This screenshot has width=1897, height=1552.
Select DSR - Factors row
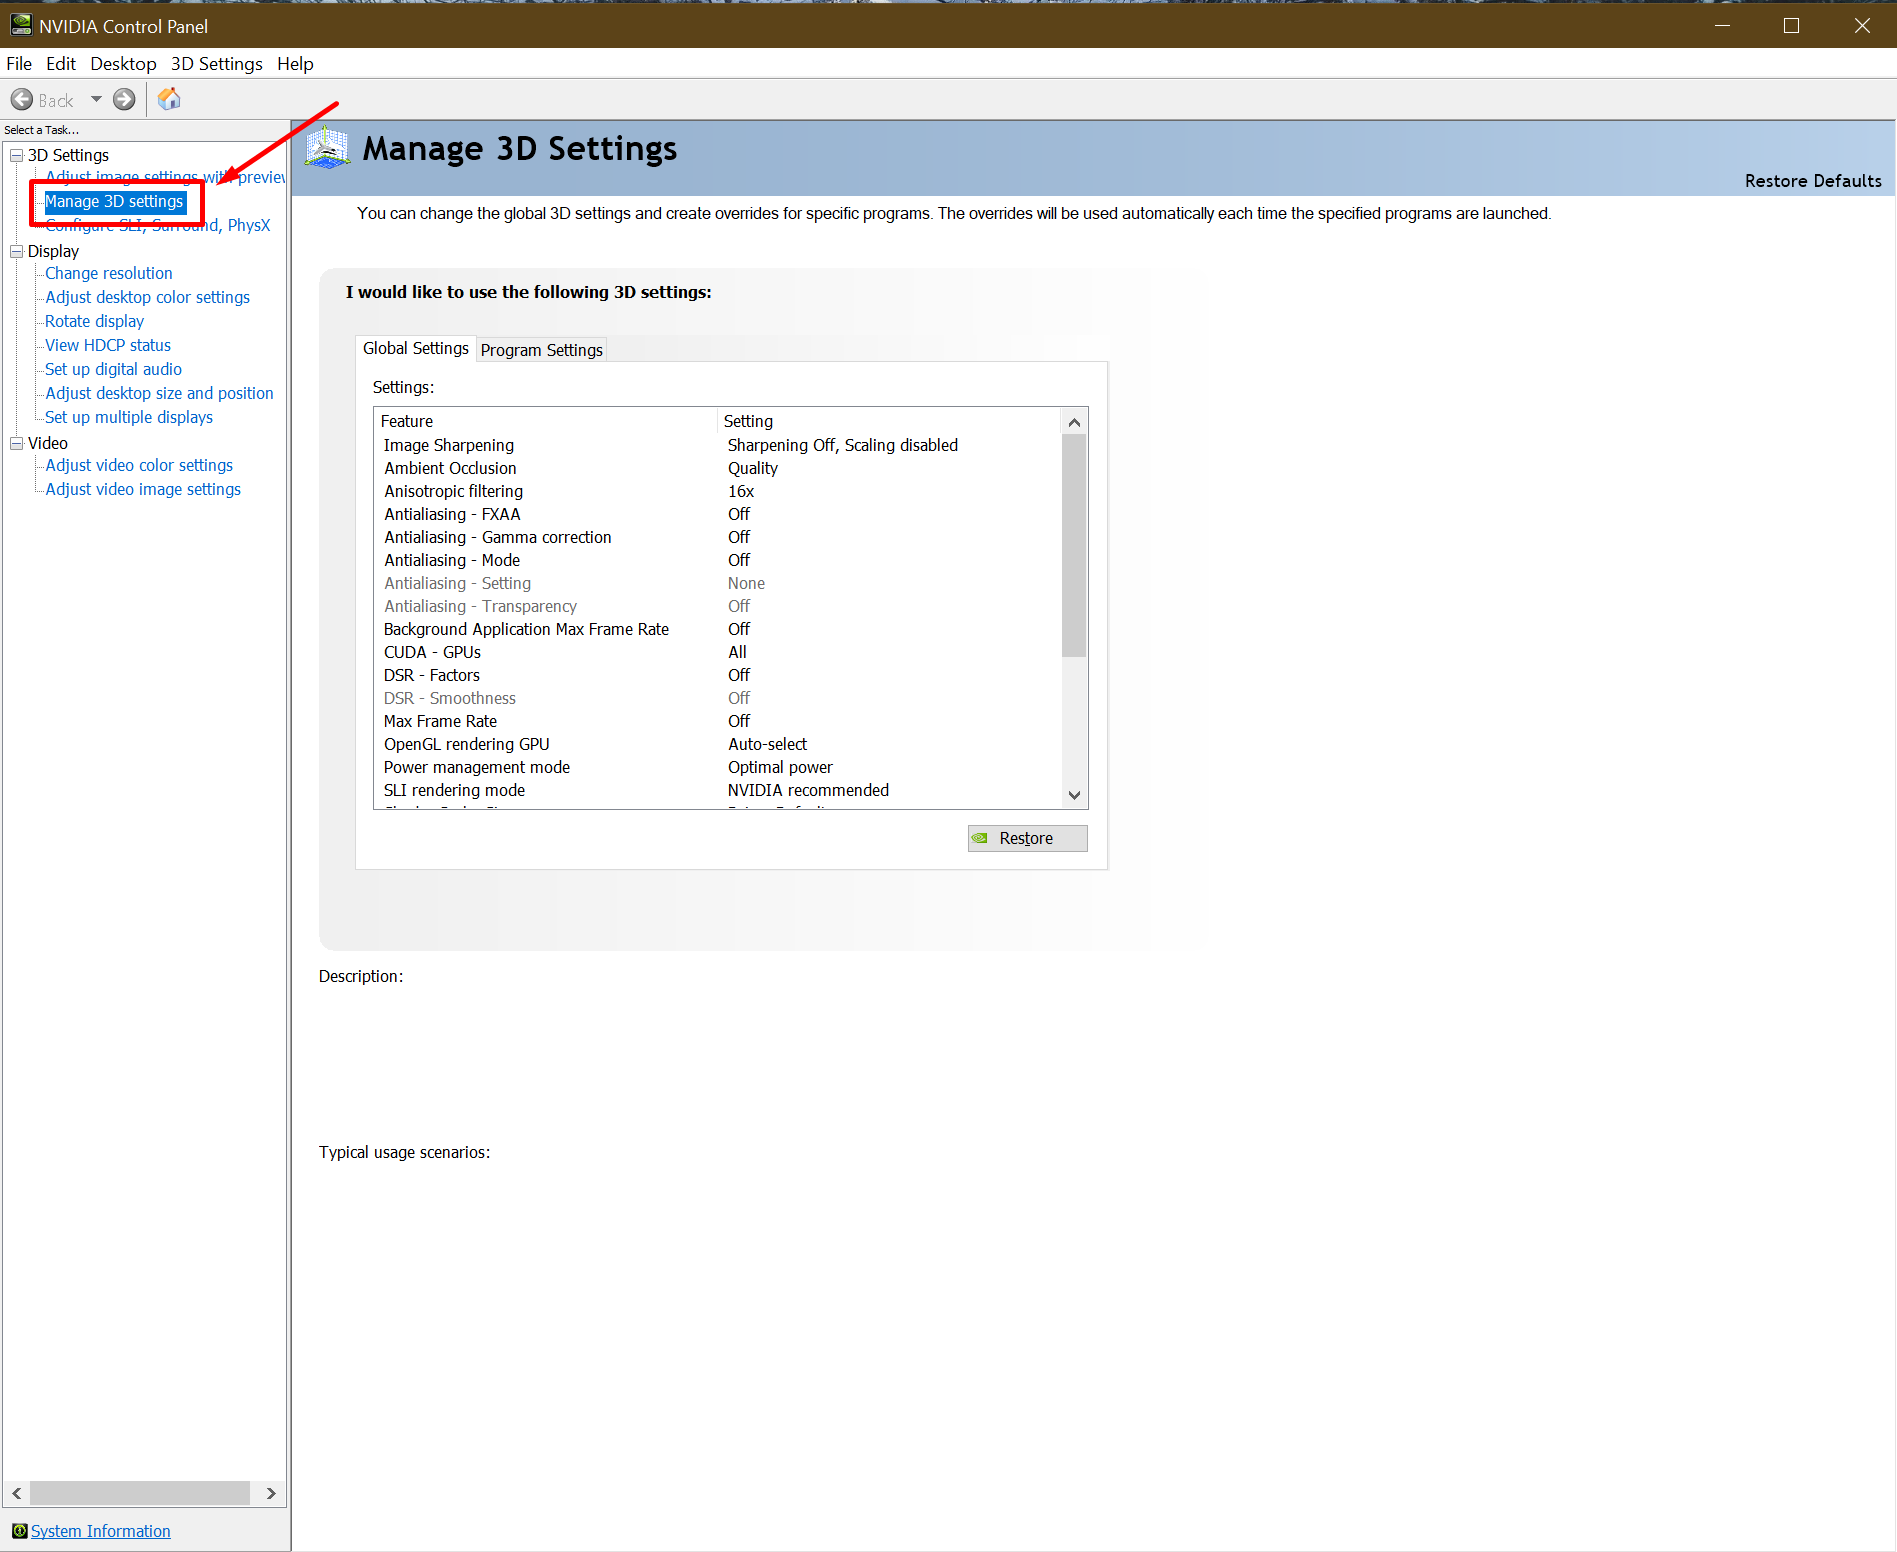718,675
